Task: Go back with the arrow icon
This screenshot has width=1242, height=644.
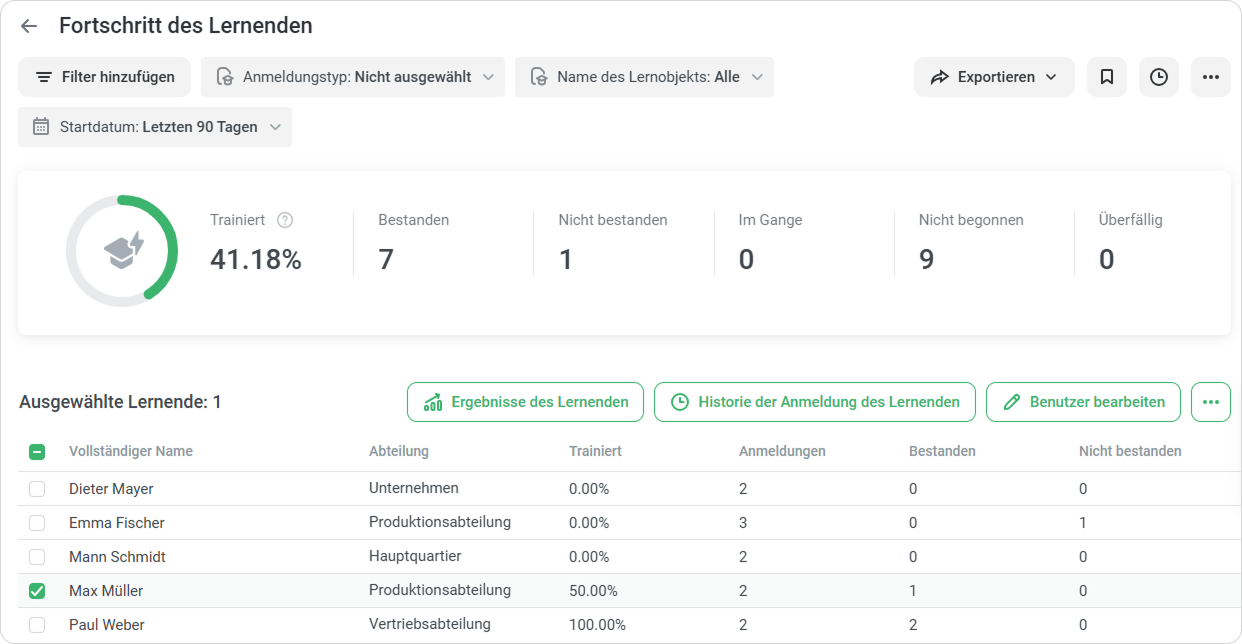Action: pos(29,26)
